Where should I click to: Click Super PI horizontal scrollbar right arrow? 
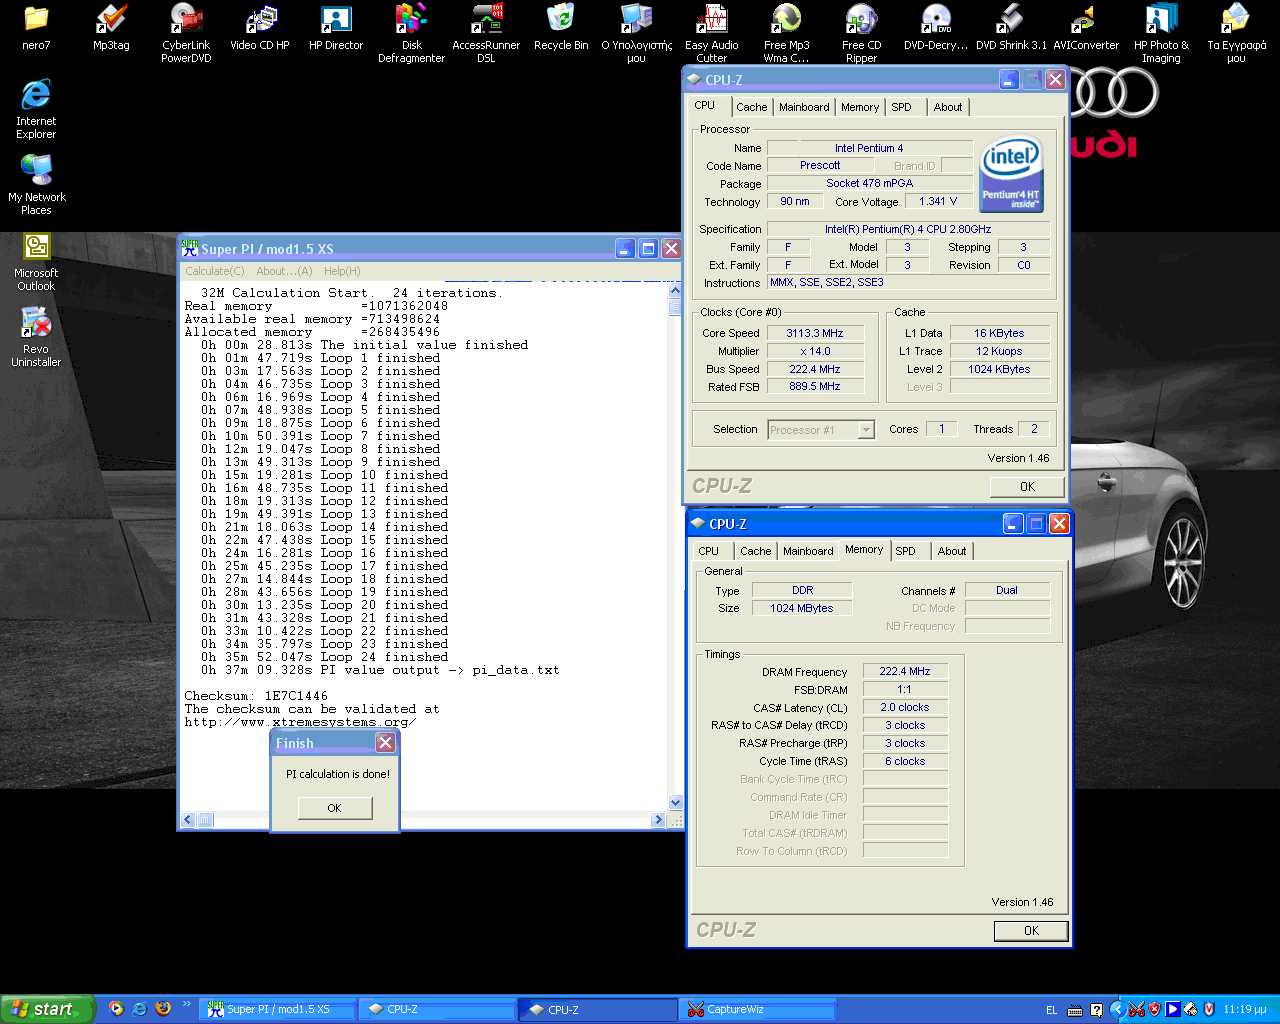pos(658,820)
